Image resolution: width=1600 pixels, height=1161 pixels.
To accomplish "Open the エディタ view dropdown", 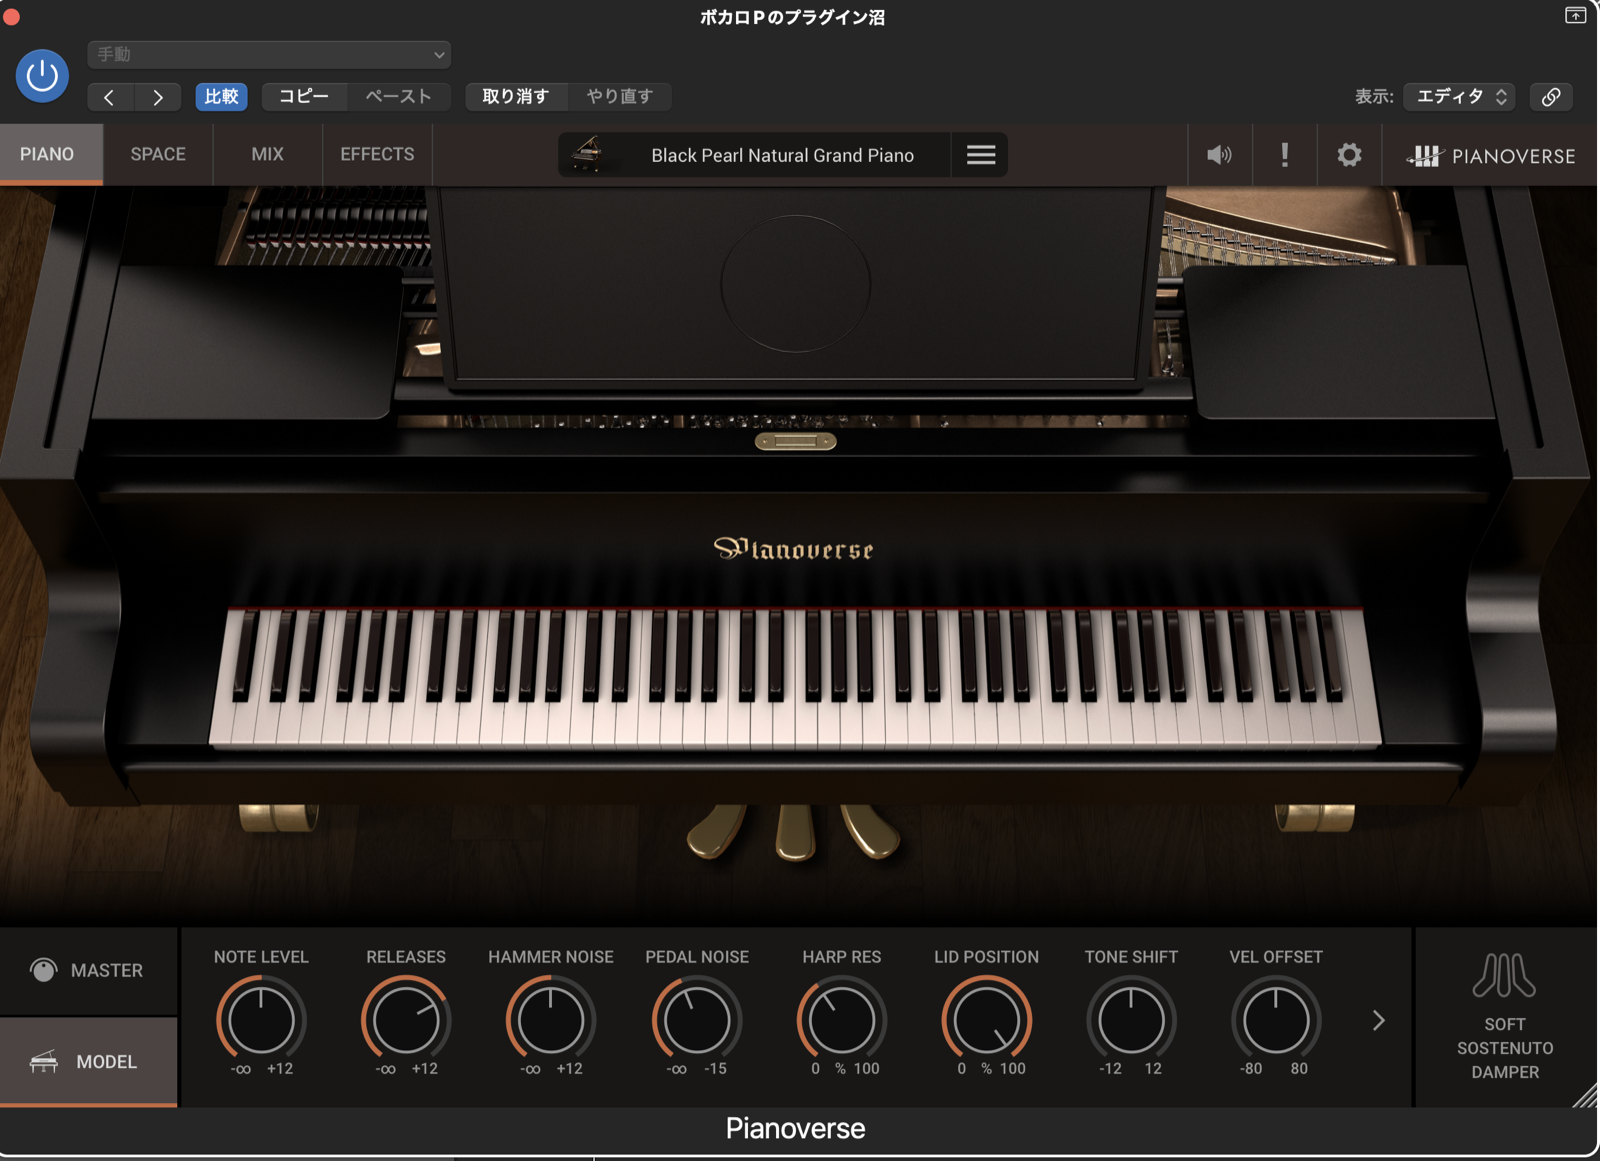I will click(1460, 97).
